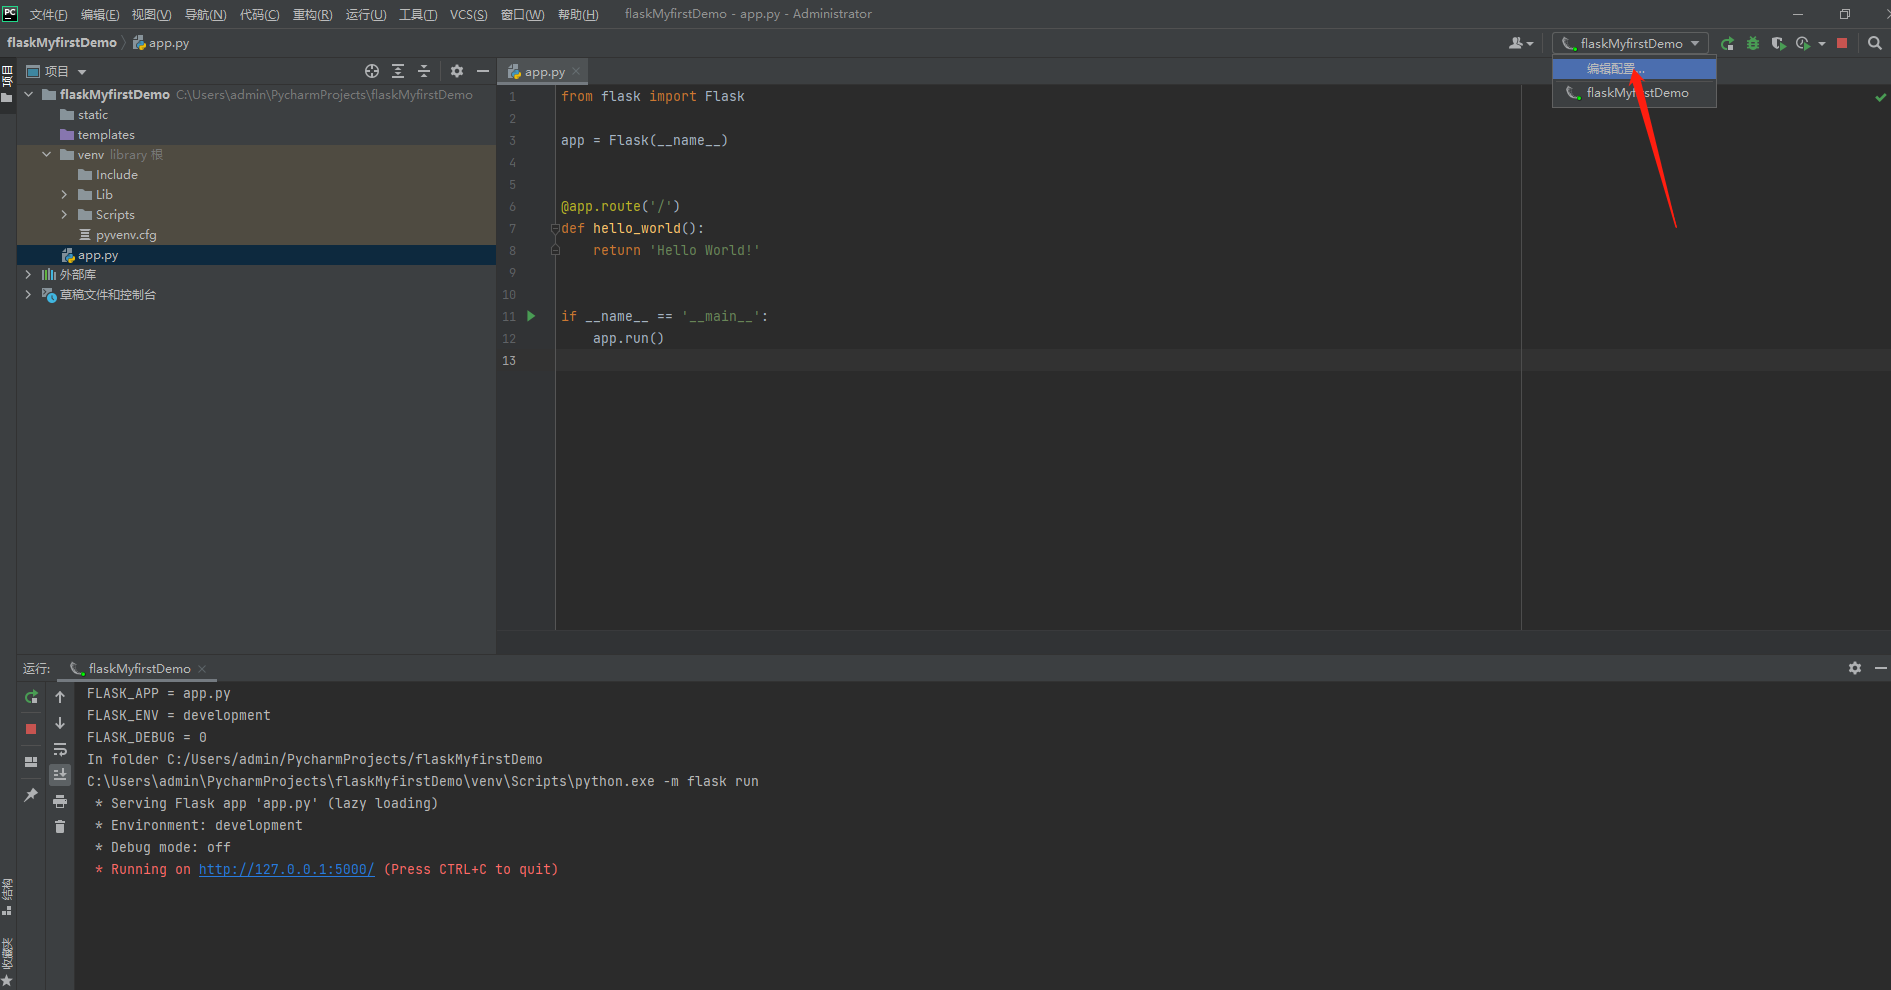Open the 重构(R) refactor menu
Image resolution: width=1891 pixels, height=990 pixels.
point(312,14)
